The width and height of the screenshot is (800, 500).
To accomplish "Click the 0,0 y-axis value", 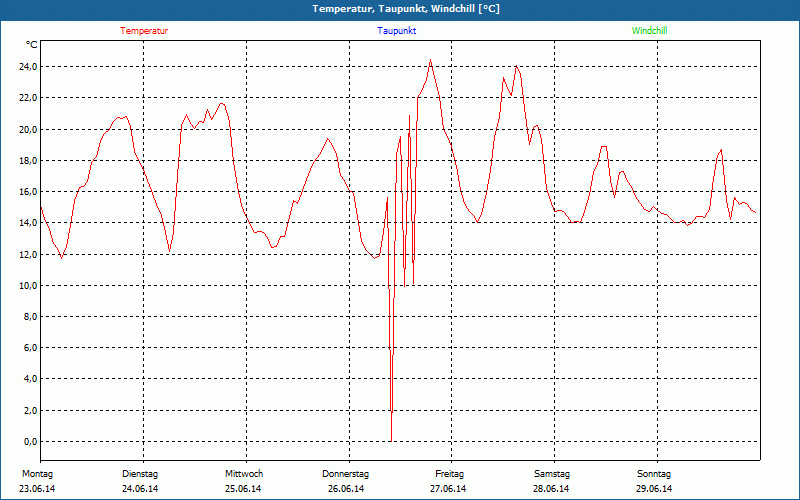I will coord(33,442).
